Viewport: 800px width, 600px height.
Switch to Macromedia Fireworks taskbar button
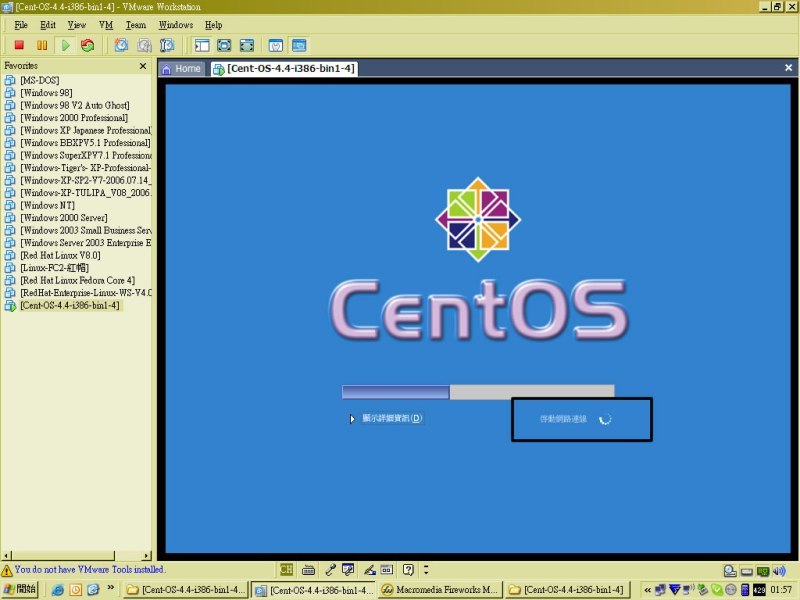click(x=439, y=590)
